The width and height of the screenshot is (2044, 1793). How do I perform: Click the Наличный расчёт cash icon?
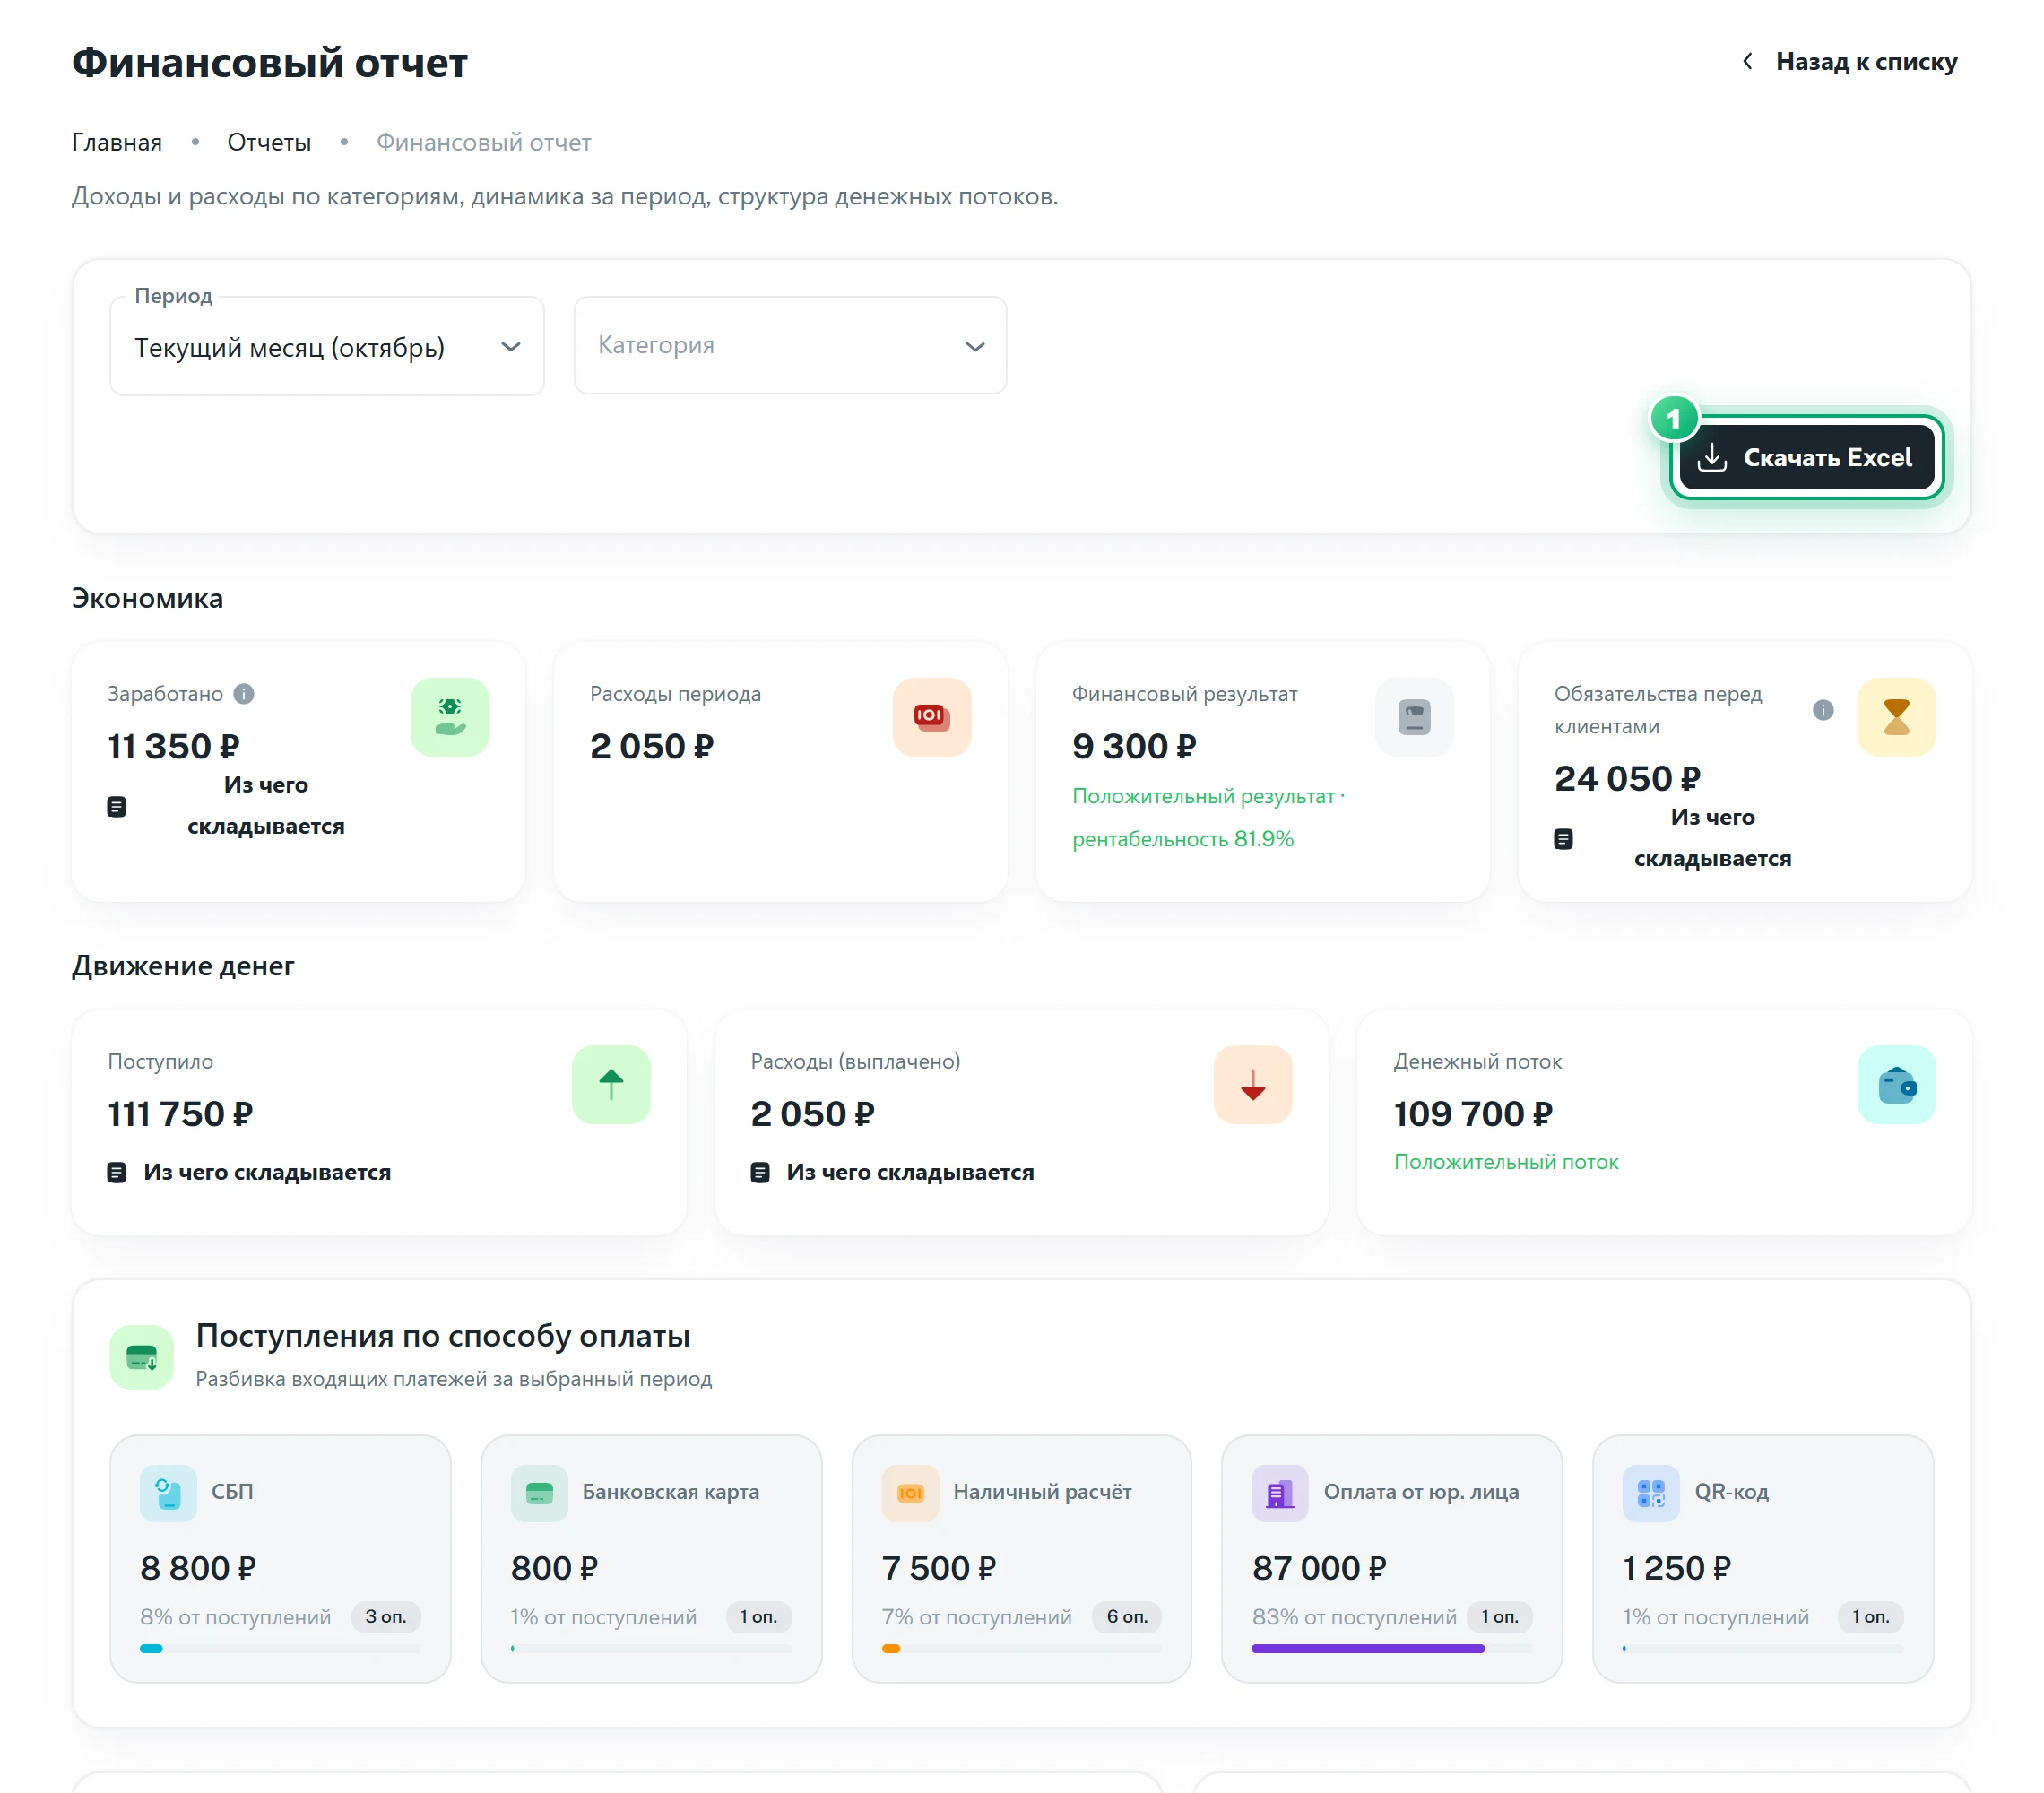coord(910,1493)
